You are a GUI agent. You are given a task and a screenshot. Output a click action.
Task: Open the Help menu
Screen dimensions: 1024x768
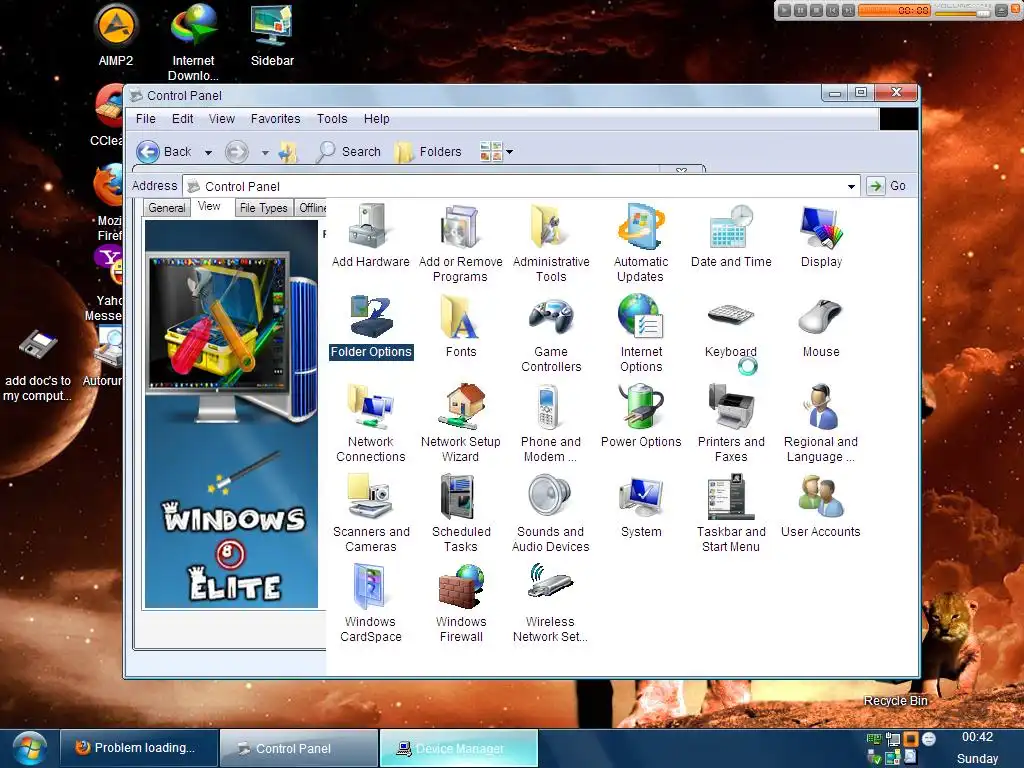coord(376,119)
